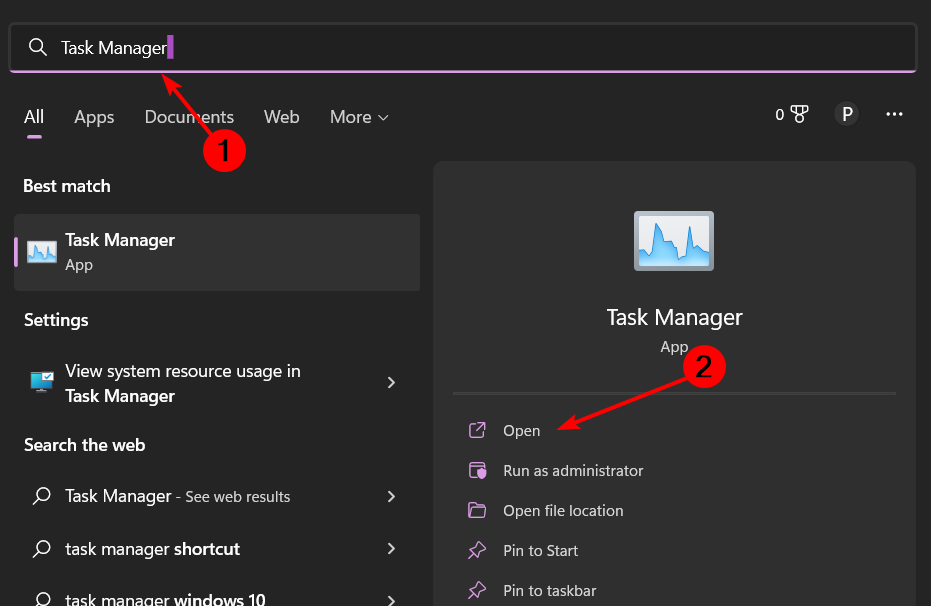Expand the More filter dropdown
Screen dimensions: 931x606
359,117
